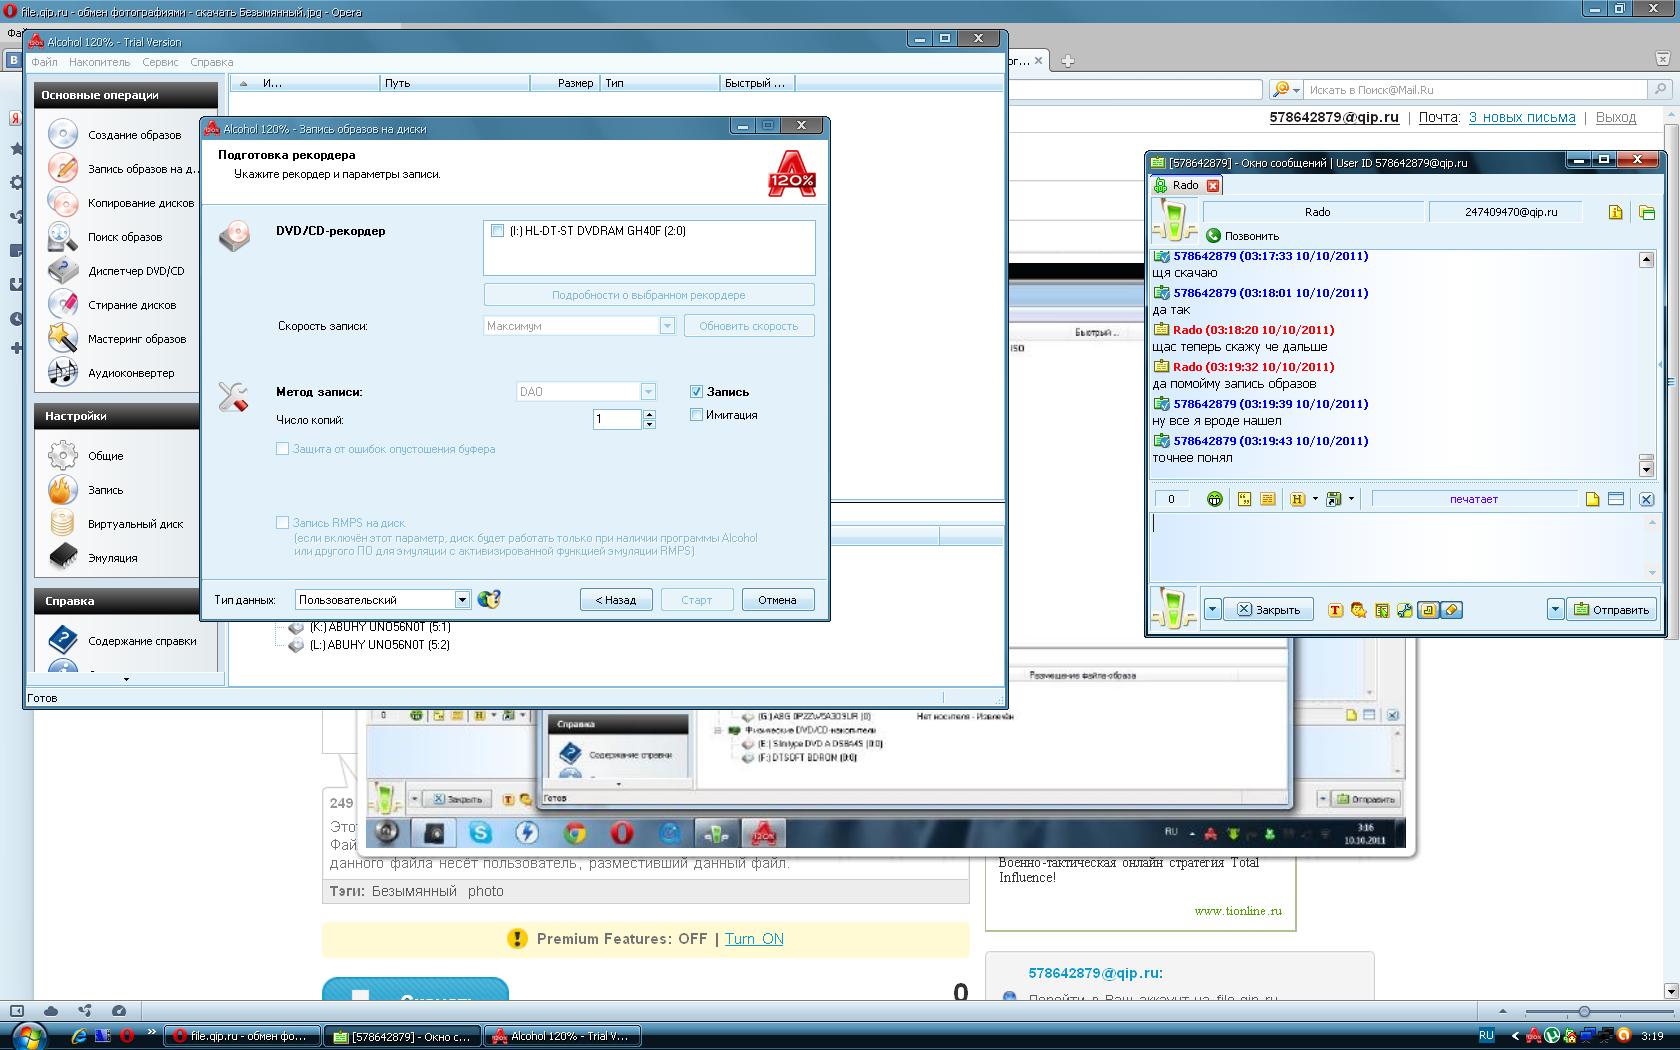The width and height of the screenshot is (1680, 1050).
Task: Click the < Назад button
Action: tap(616, 600)
